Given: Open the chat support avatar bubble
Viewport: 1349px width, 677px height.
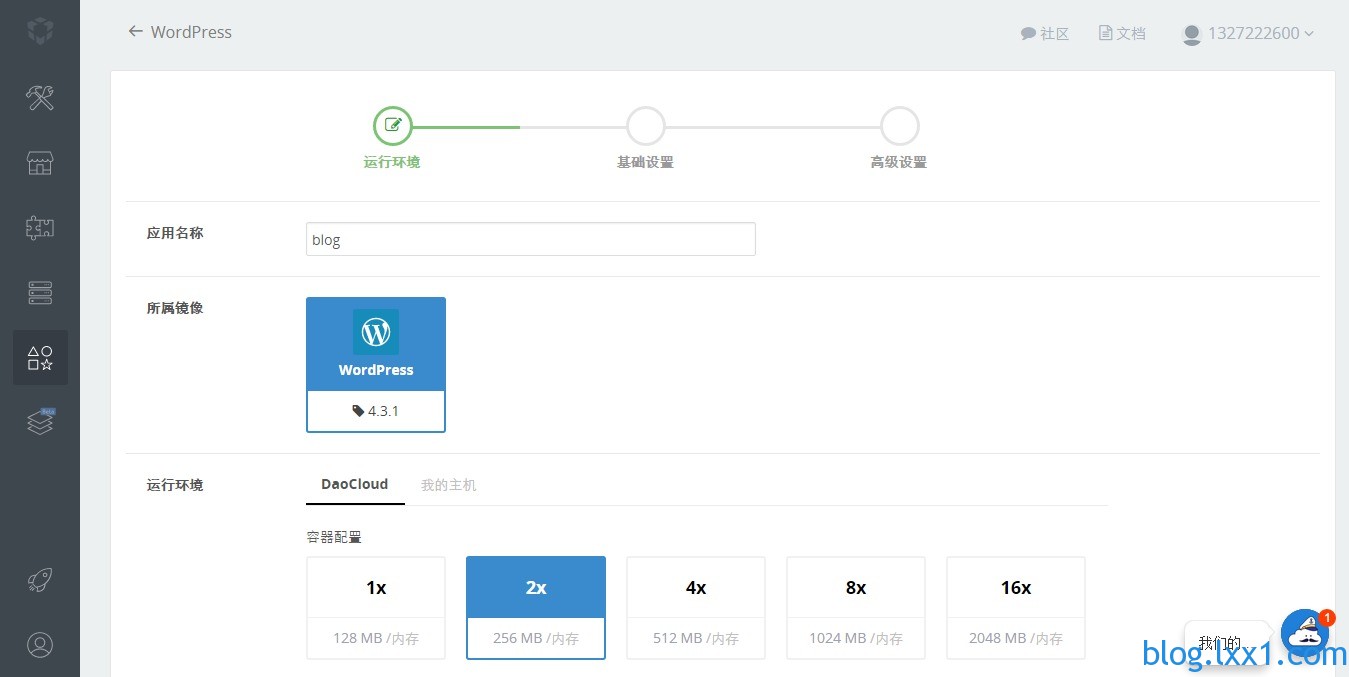Looking at the screenshot, I should pyautogui.click(x=1305, y=634).
